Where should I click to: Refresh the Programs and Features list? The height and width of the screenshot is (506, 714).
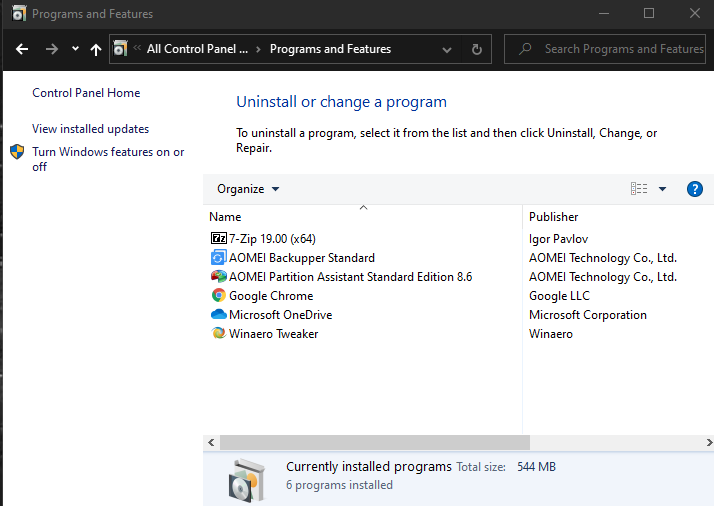[476, 49]
